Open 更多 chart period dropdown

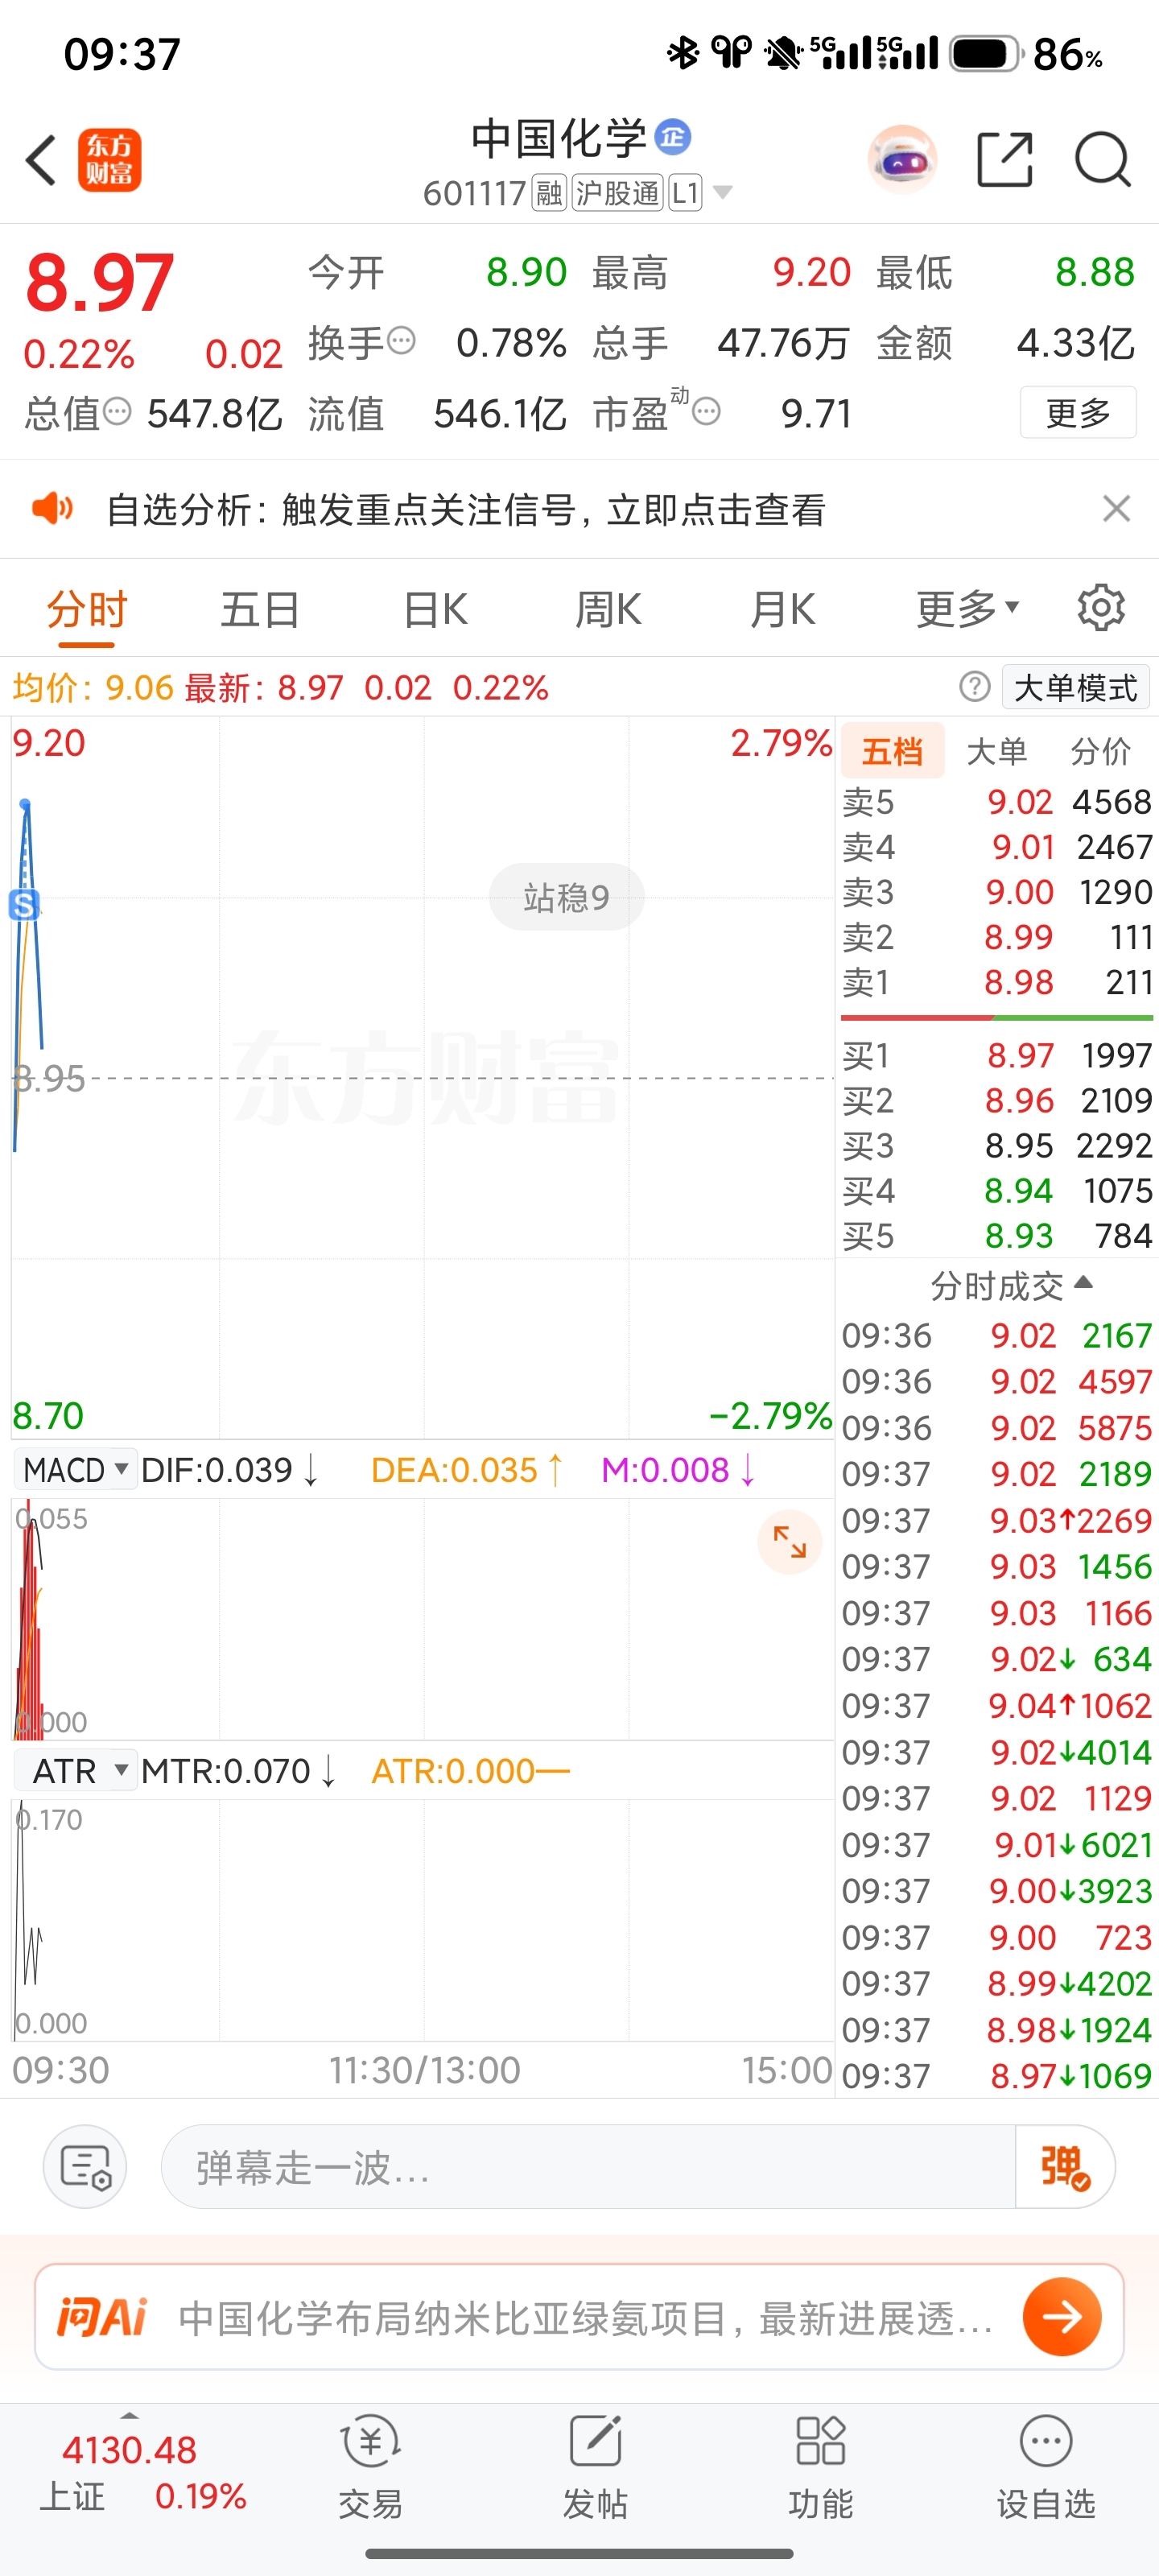point(967,608)
